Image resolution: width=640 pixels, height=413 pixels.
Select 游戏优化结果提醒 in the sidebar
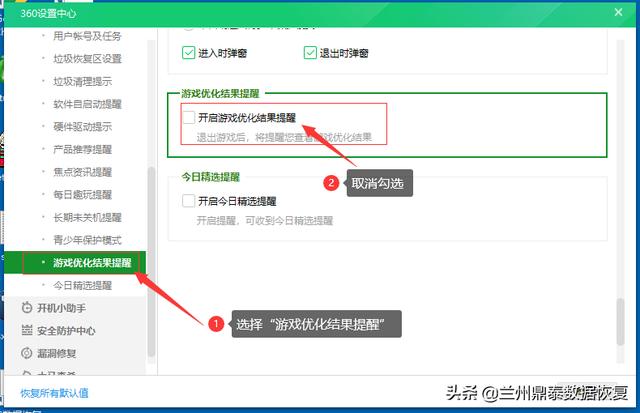point(91,263)
